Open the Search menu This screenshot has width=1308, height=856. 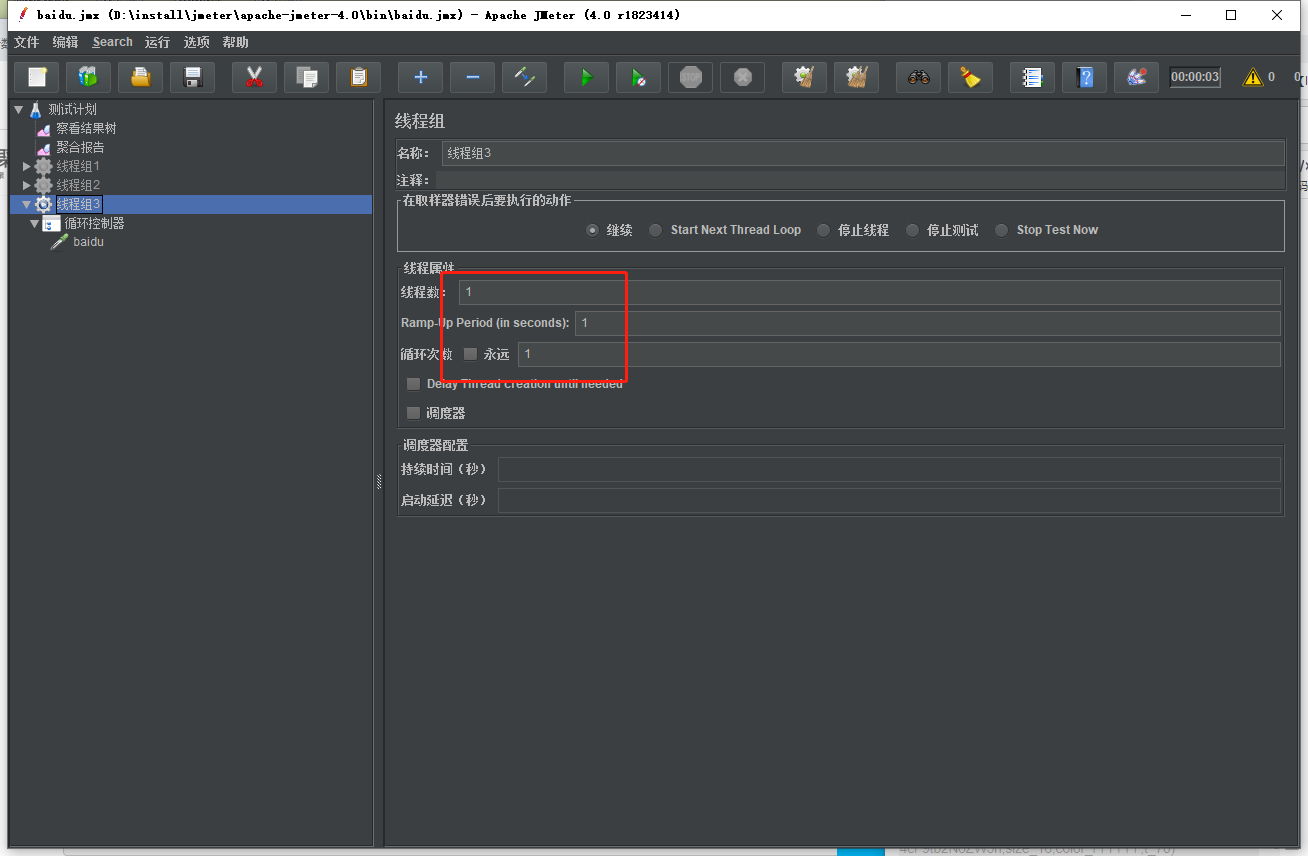click(x=112, y=42)
